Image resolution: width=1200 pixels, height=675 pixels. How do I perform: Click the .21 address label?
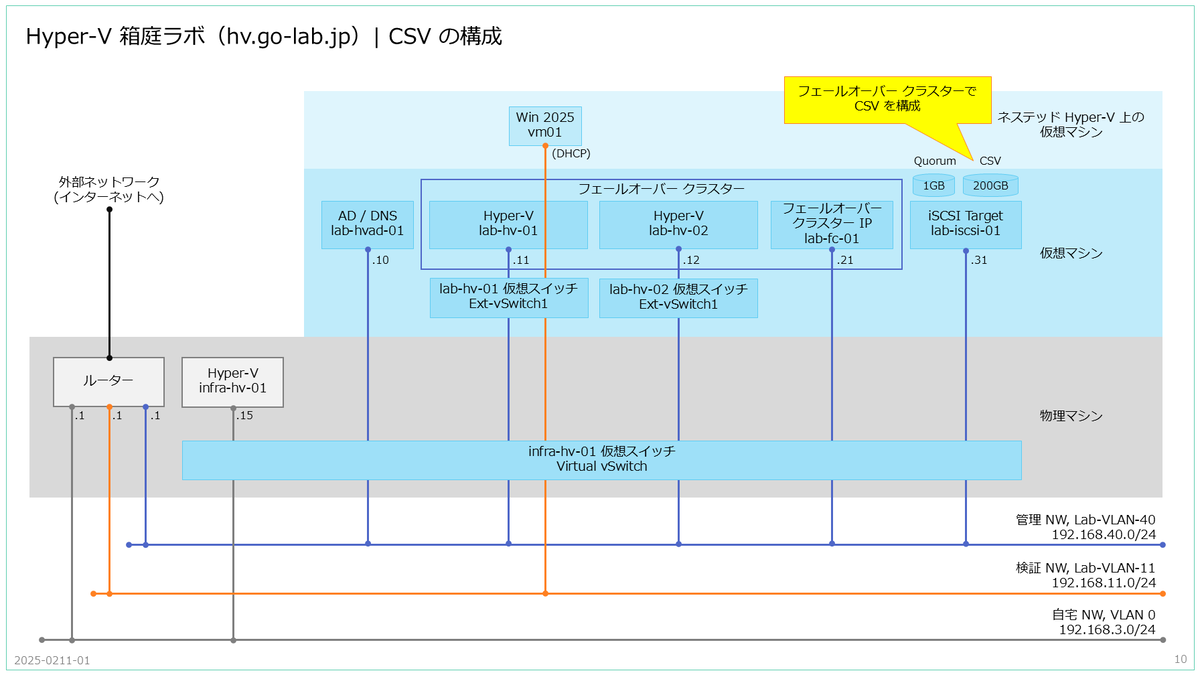click(844, 260)
